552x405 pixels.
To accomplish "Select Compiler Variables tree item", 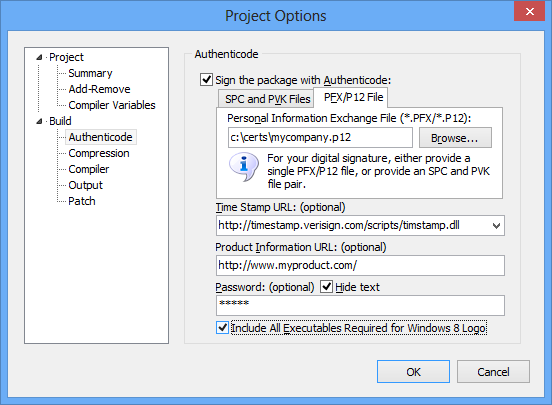I will pos(112,105).
